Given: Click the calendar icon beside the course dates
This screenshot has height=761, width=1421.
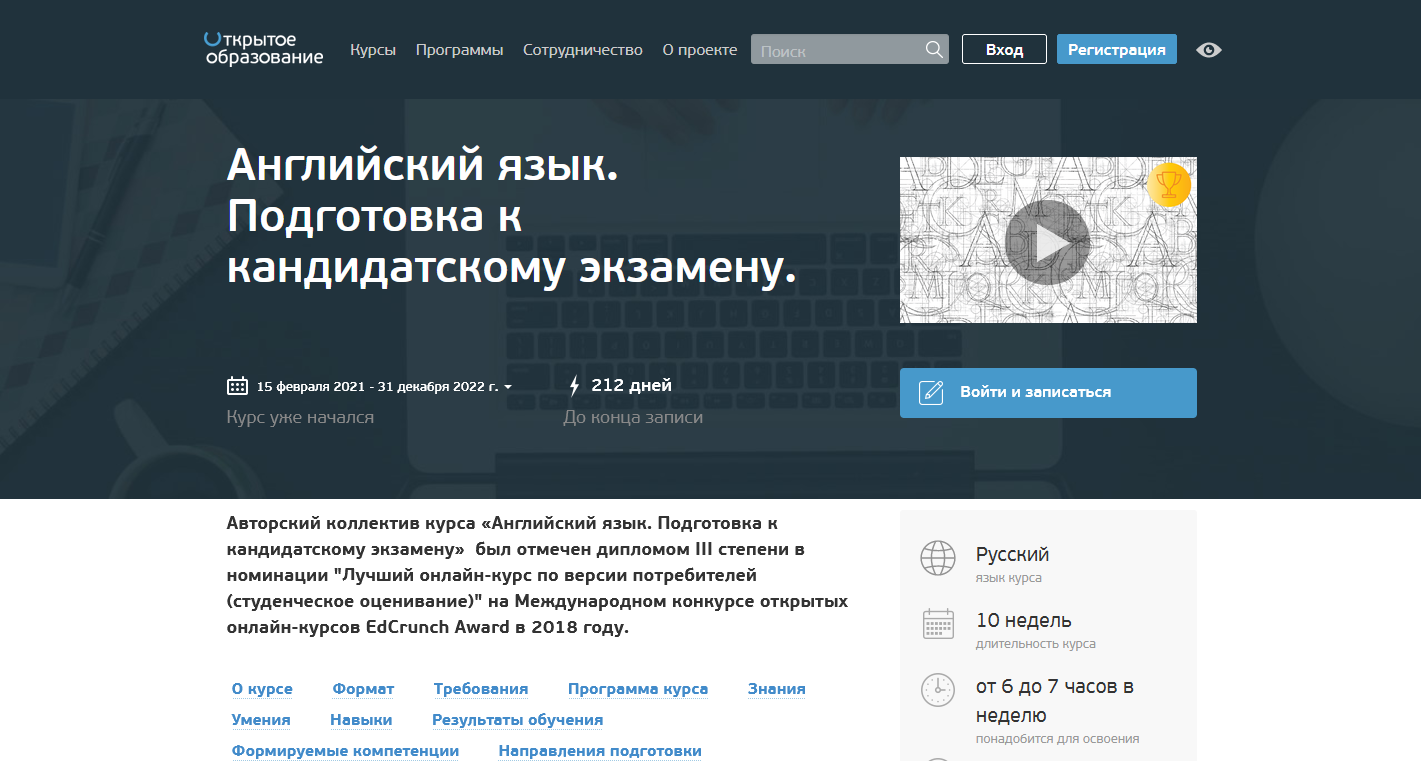Looking at the screenshot, I should 237,384.
